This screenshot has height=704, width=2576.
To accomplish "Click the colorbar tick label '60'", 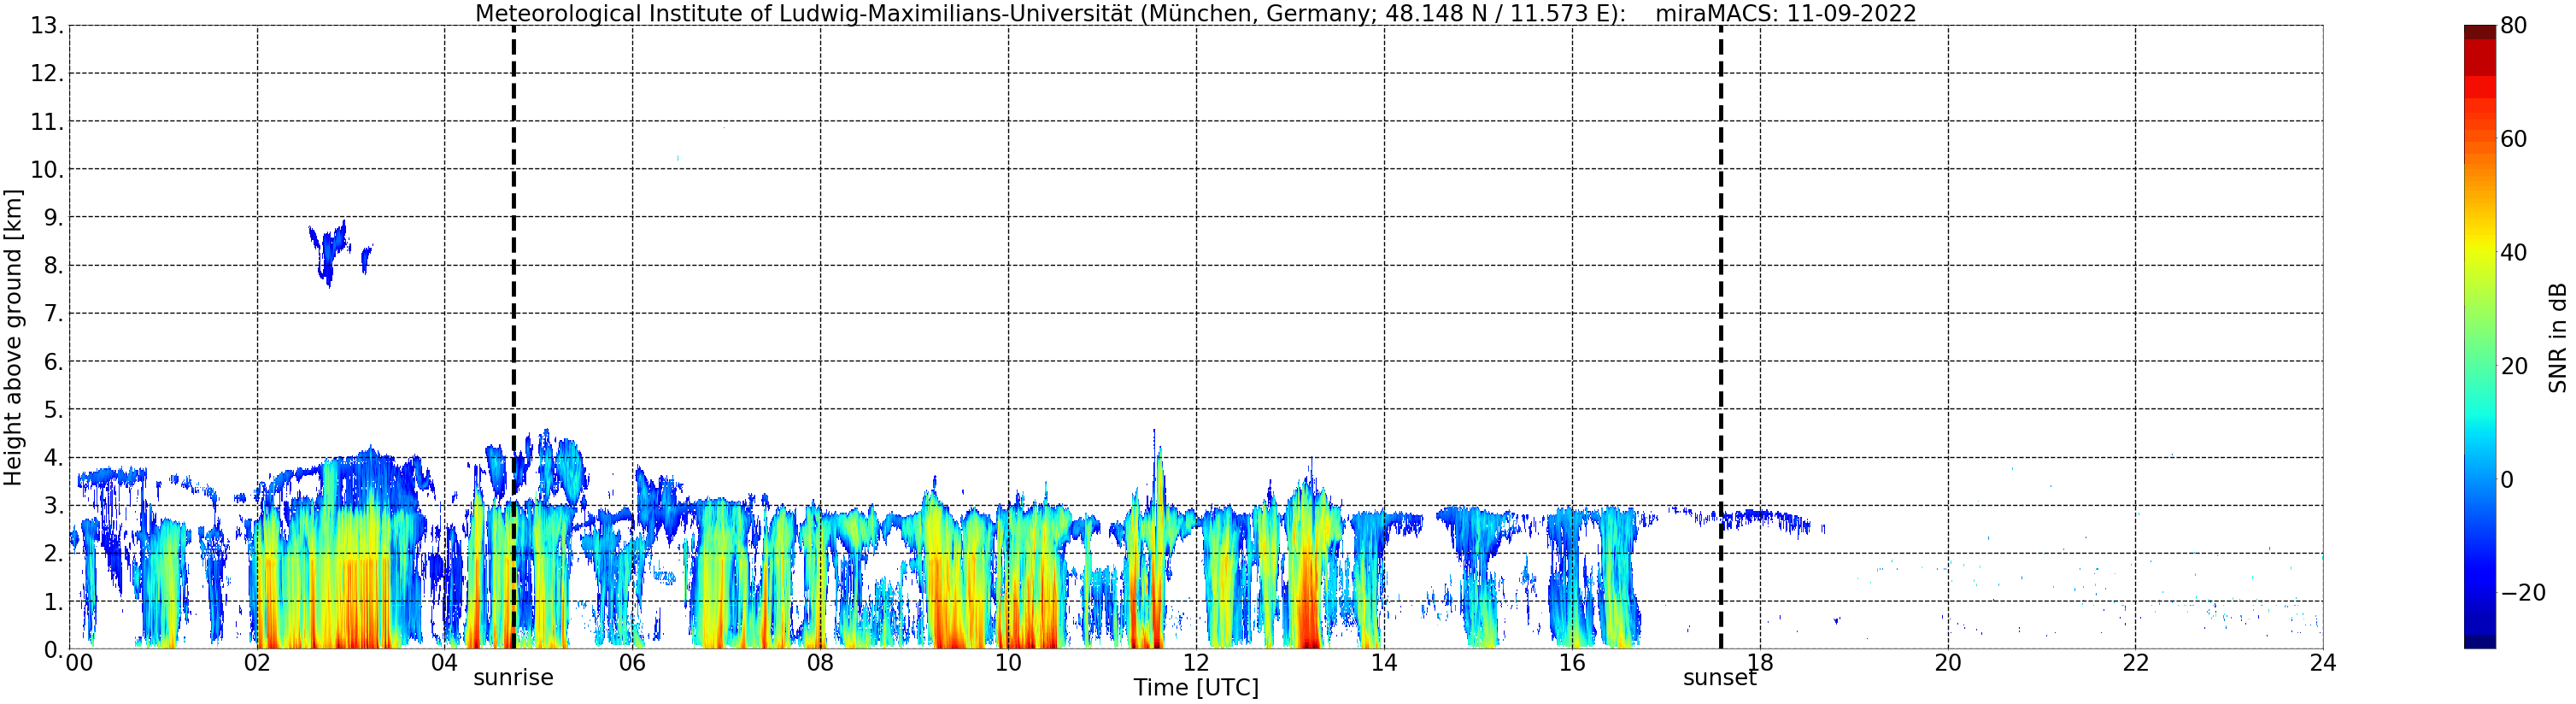I will click(2513, 139).
